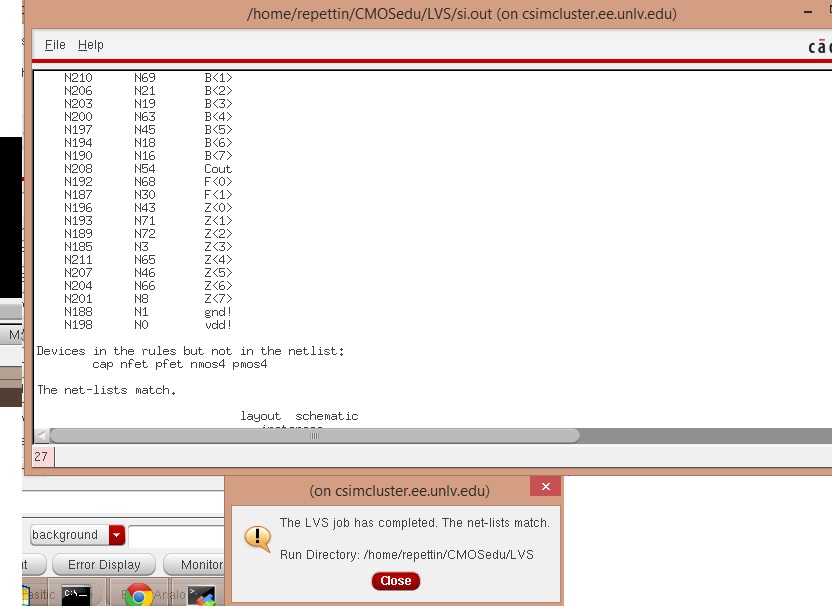The image size is (832, 606).
Task: Click the horizontal scrollbar thumb in si.out
Action: (314, 436)
